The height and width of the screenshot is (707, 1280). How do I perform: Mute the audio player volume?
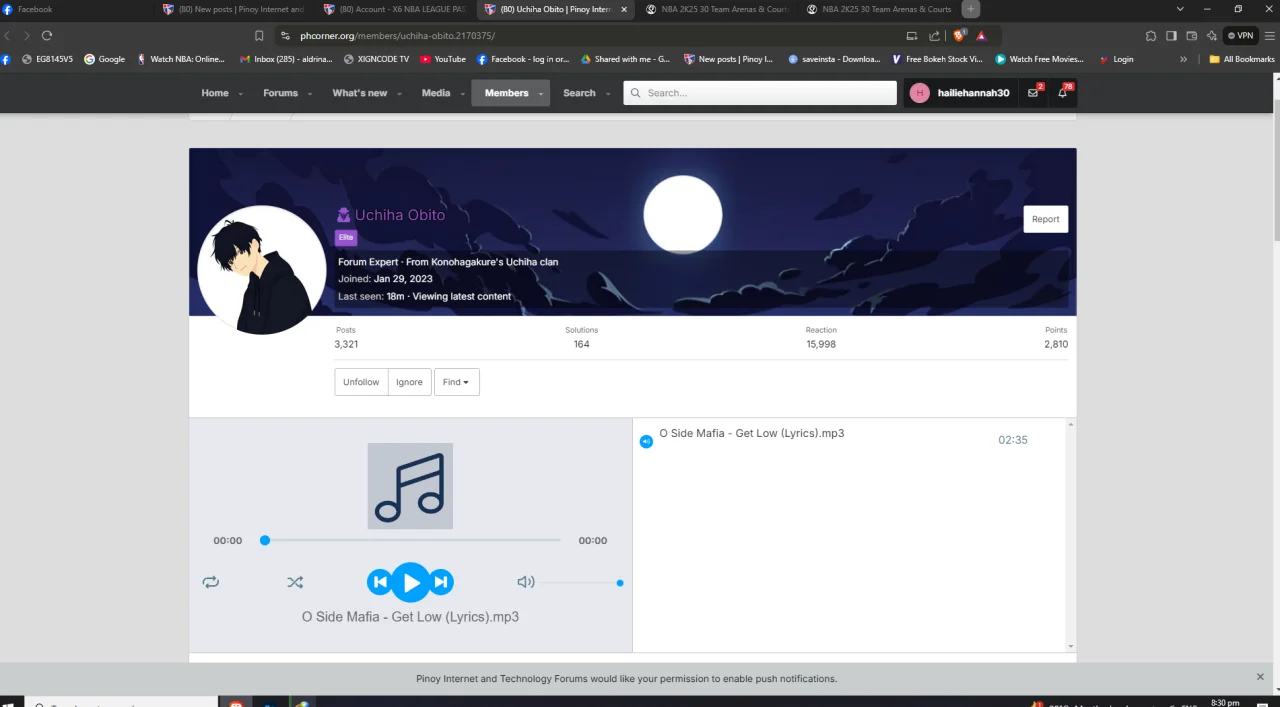click(x=525, y=582)
